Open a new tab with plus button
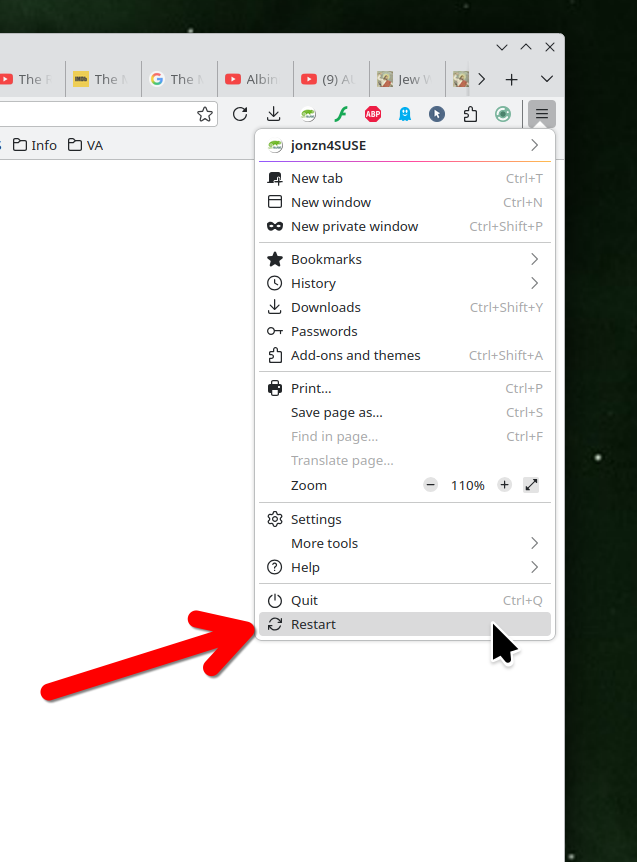The height and width of the screenshot is (862, 637). tap(512, 80)
